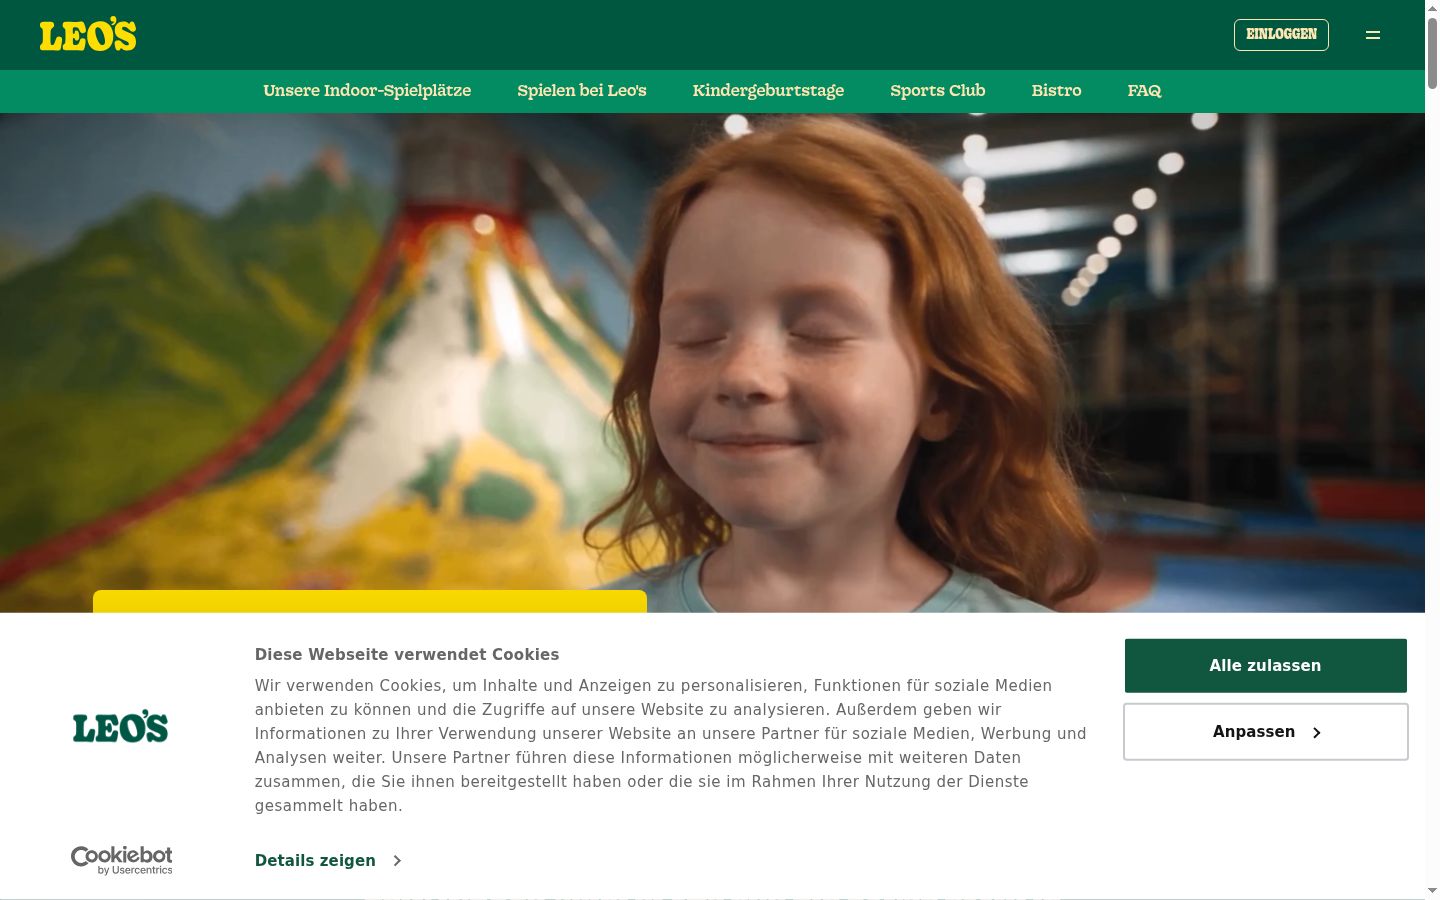Open the Cookiebot by Usercentrics logo link

coord(121,860)
